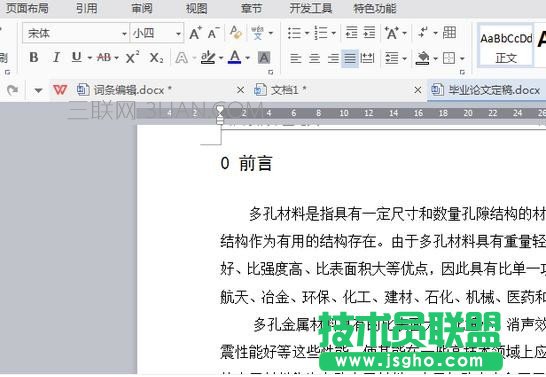This screenshot has height=377, width=546.
Task: Apply bulleted list icon
Action: tap(295, 33)
